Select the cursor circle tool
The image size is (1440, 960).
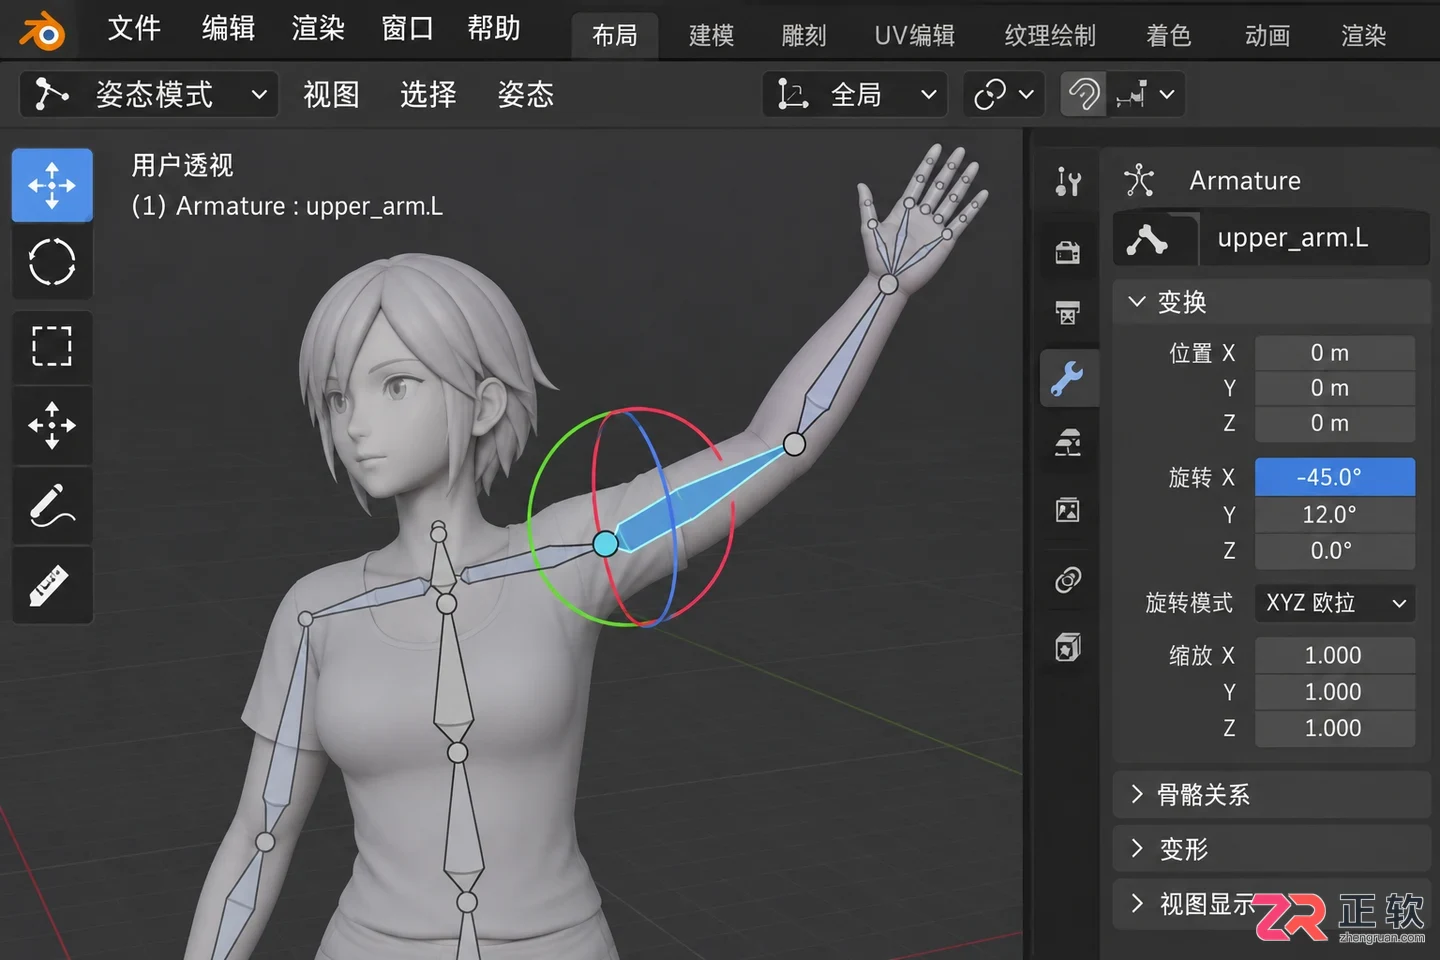52,262
